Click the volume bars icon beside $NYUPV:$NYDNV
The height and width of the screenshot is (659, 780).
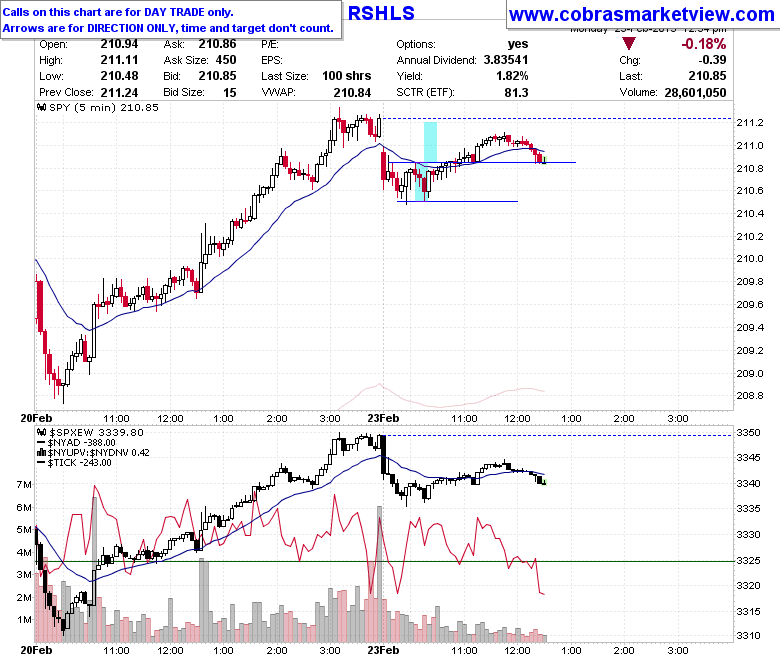(x=42, y=453)
